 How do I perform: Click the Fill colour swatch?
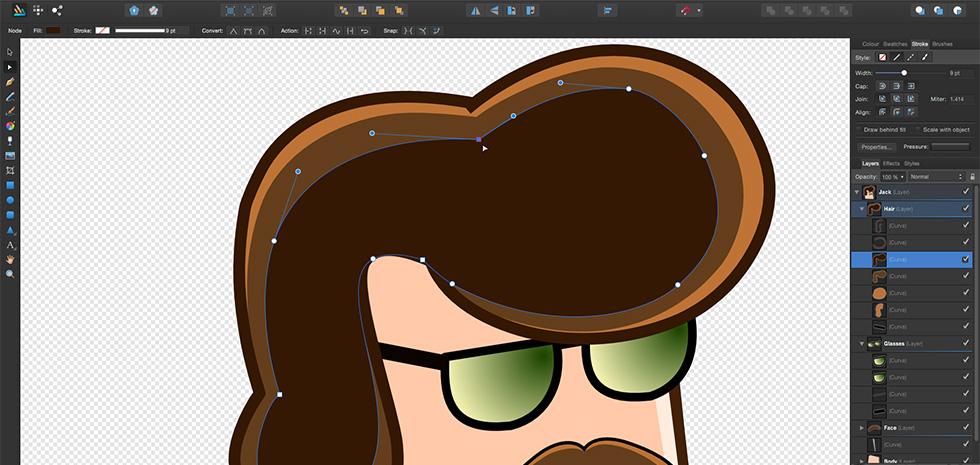(x=53, y=31)
